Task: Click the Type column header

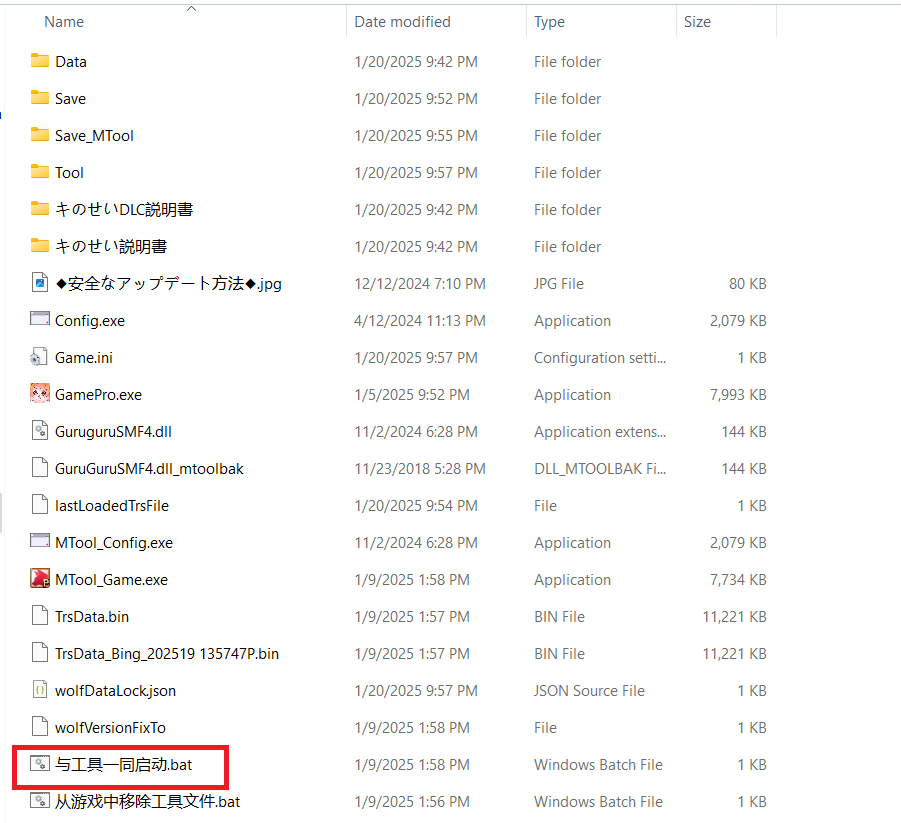Action: [x=549, y=22]
